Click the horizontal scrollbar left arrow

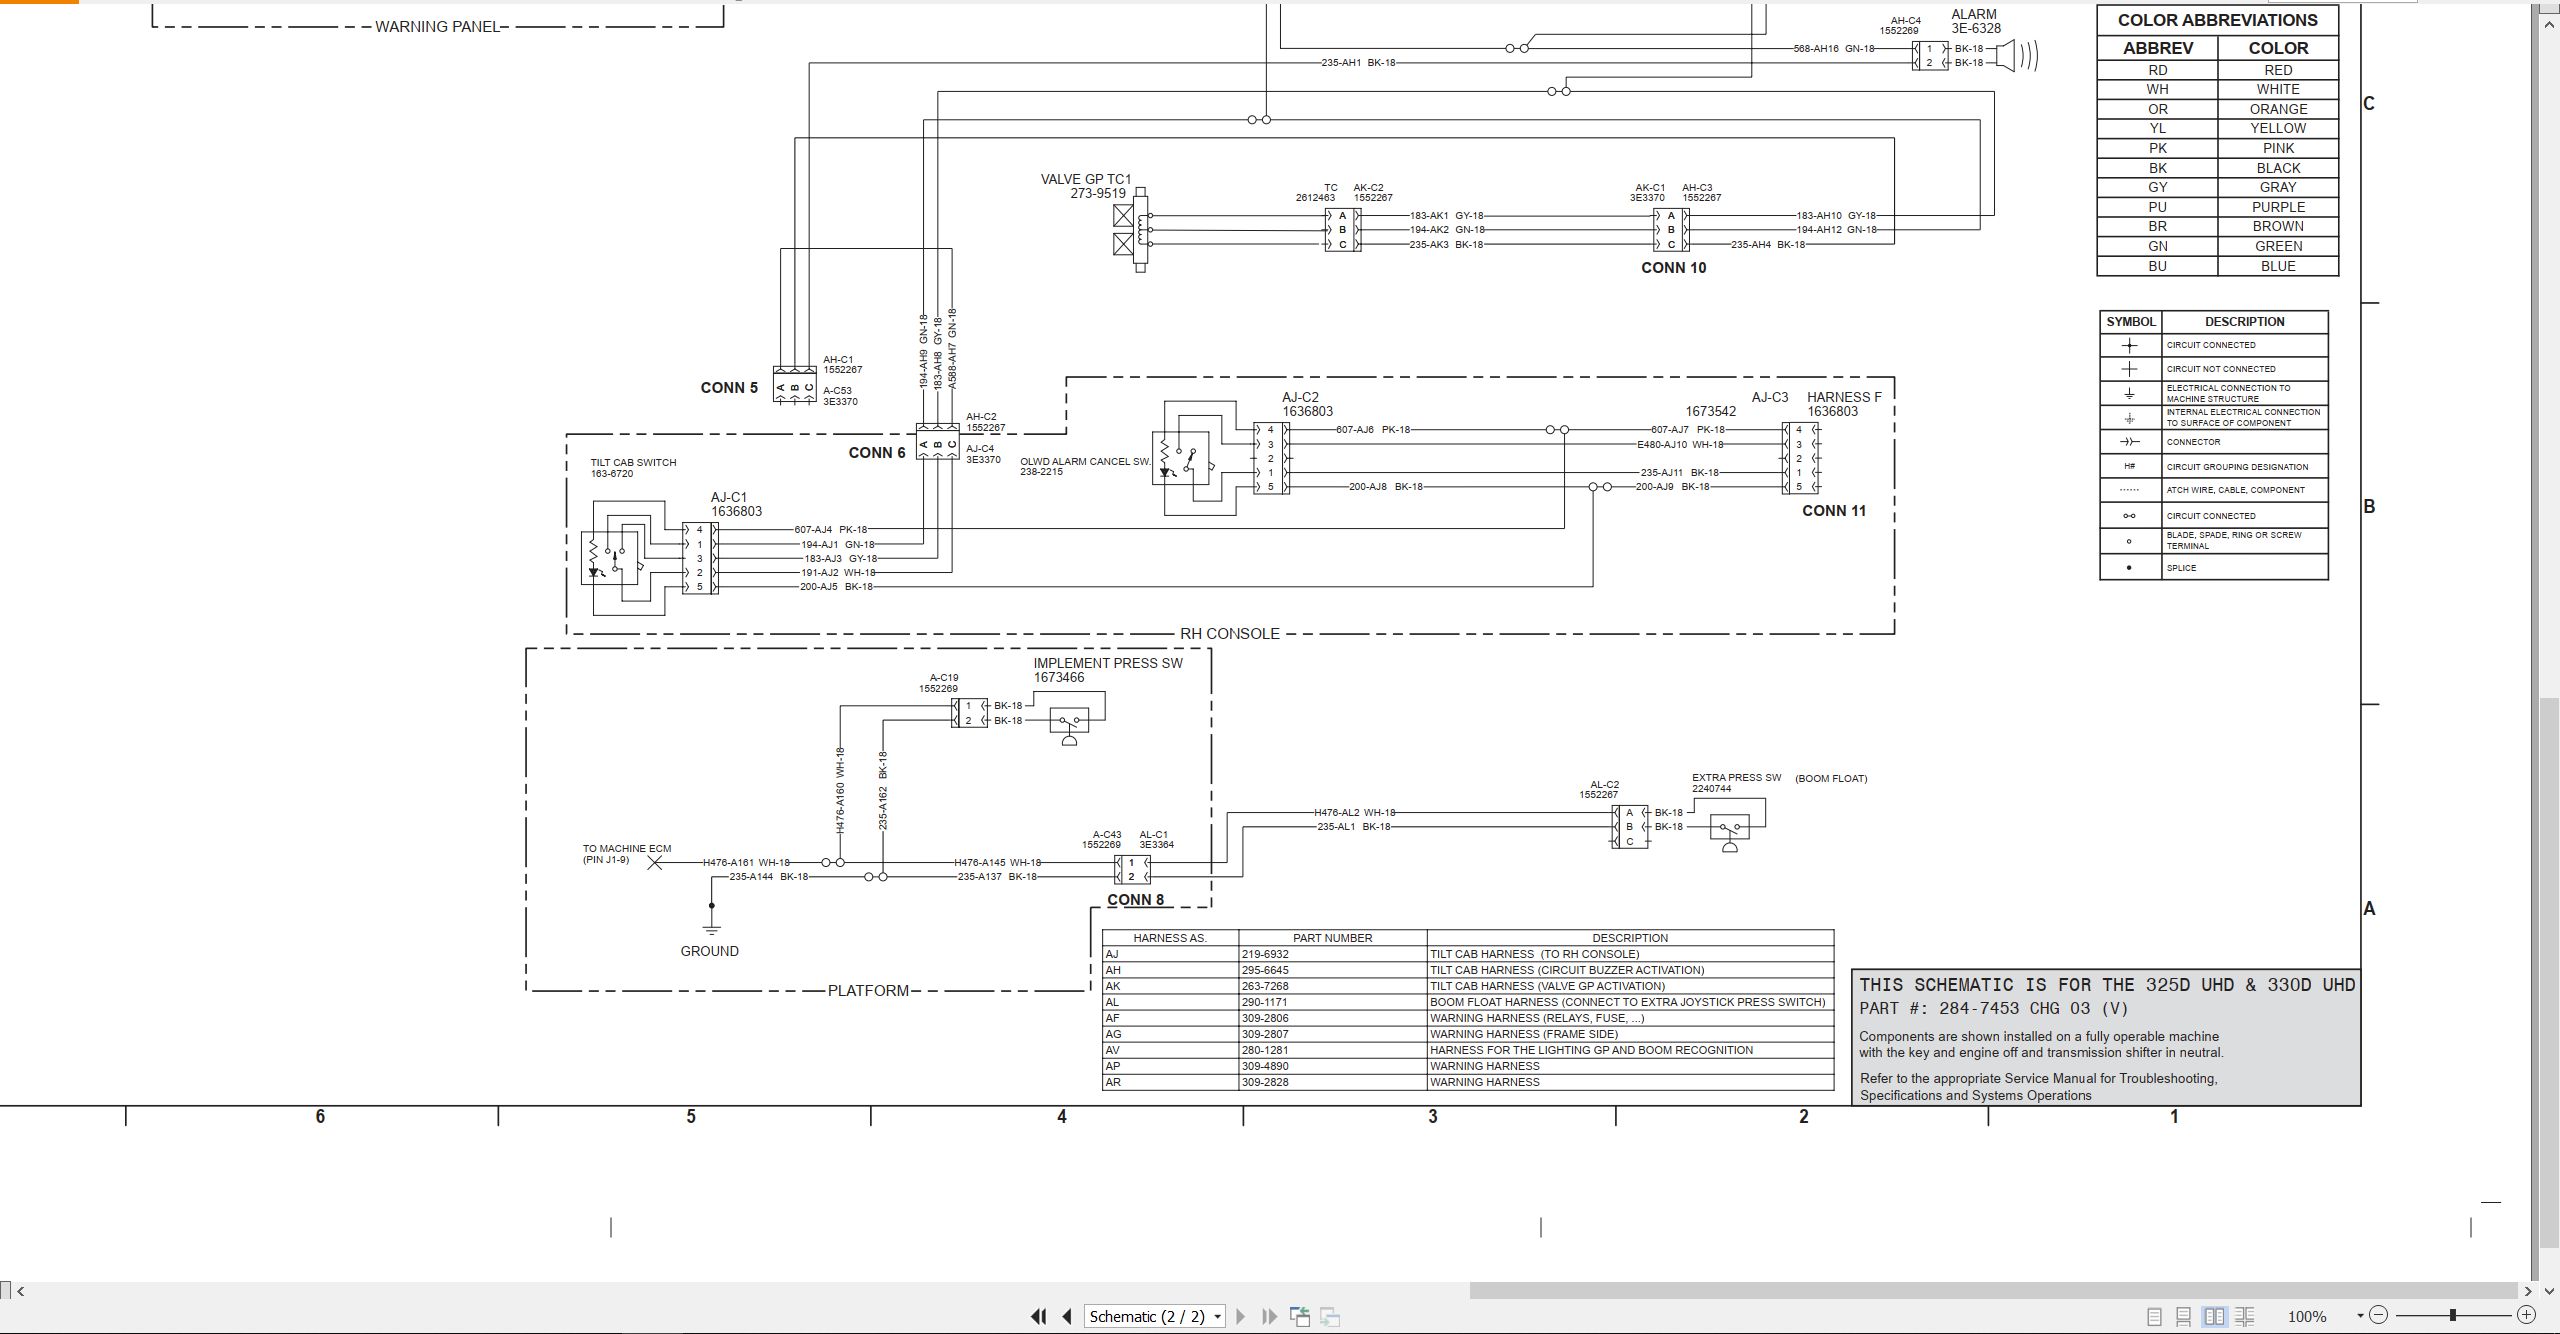[21, 1291]
